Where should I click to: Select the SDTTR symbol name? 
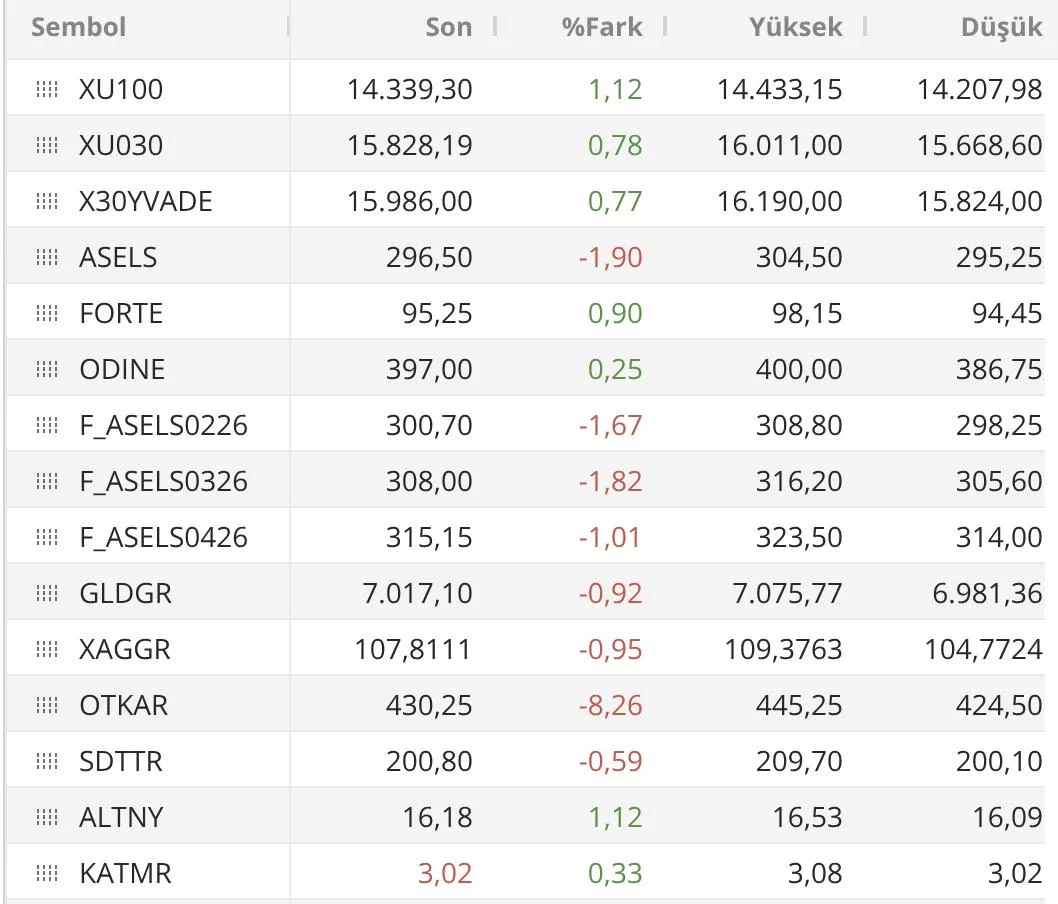tap(120, 762)
